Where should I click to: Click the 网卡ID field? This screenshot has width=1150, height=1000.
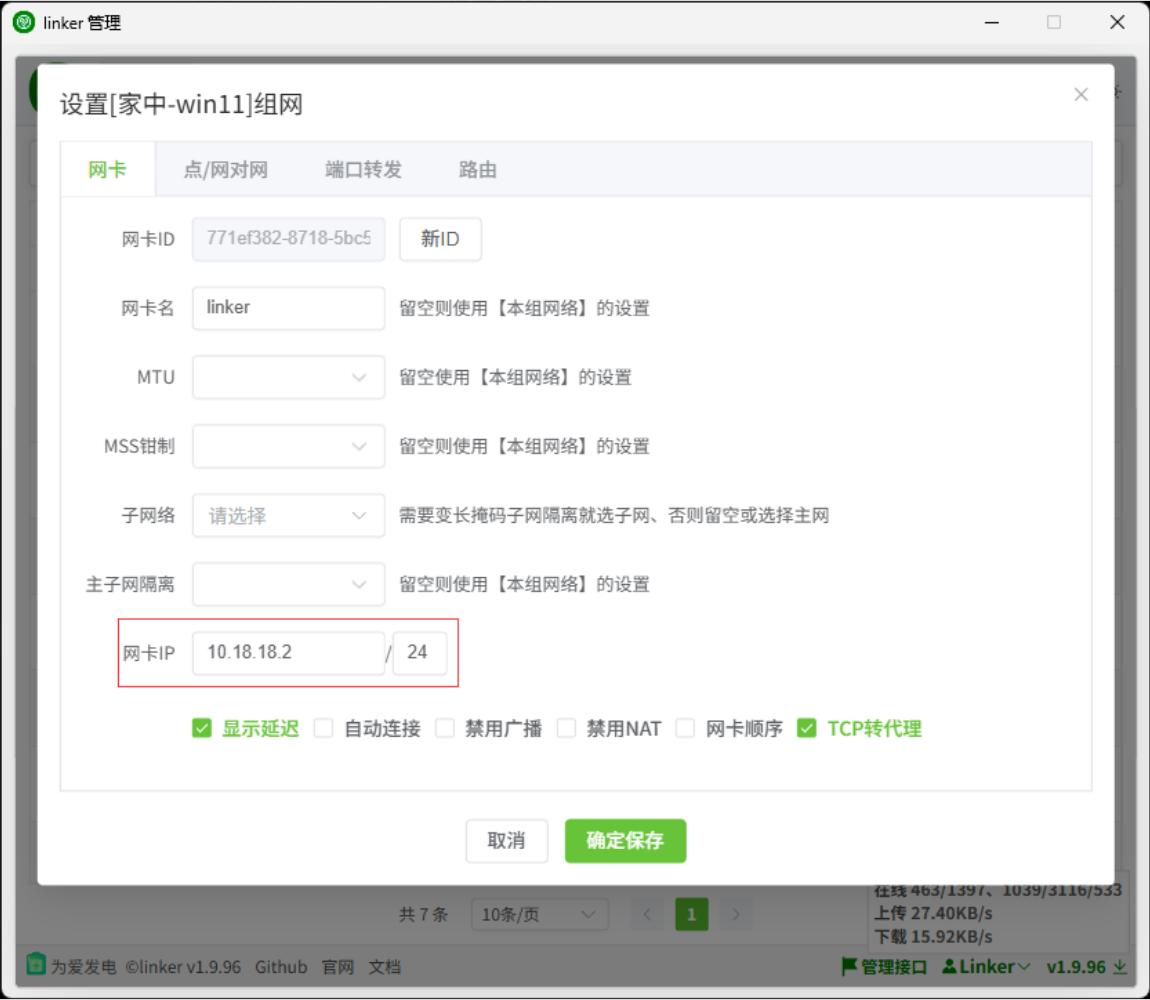click(288, 239)
